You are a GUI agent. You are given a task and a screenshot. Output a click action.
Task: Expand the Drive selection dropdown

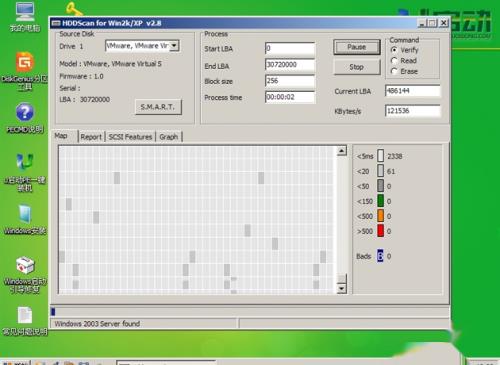pos(174,46)
